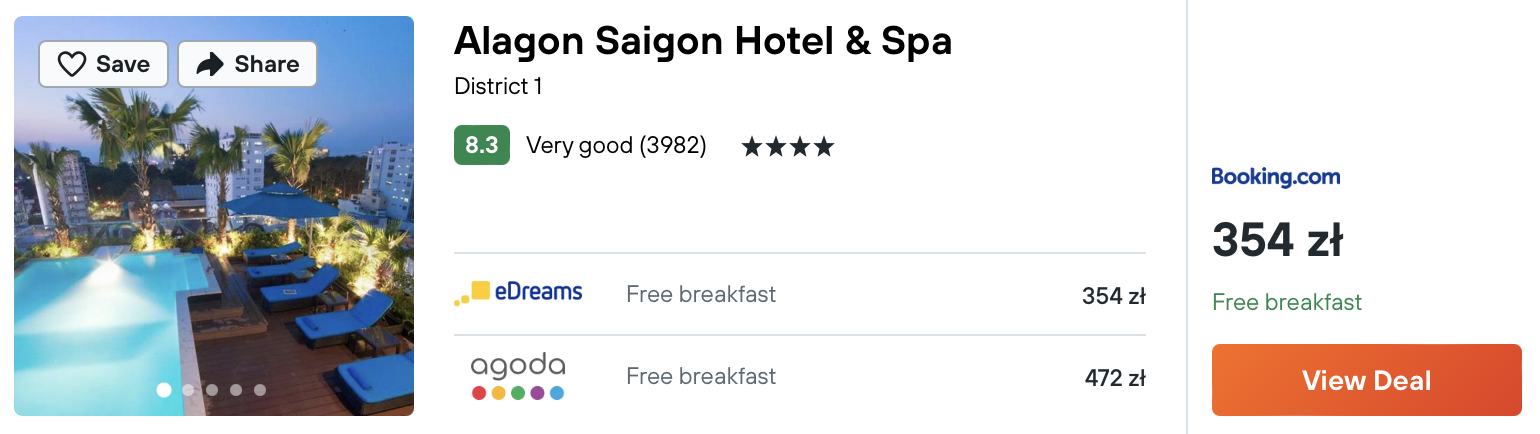Click the Booking.com 354 zł price
The width and height of the screenshot is (1540, 434).
pos(1277,240)
